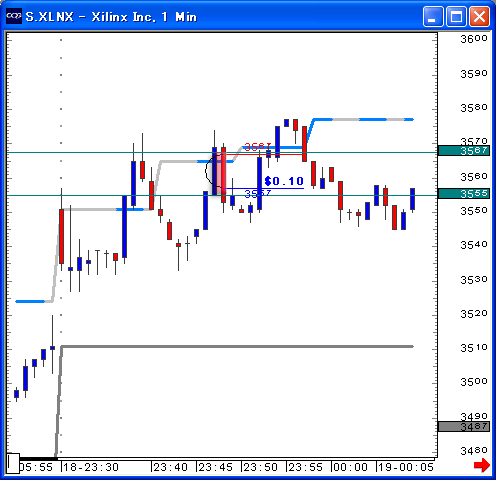Maximize the Xilinx chart window

pyautogui.click(x=456, y=16)
